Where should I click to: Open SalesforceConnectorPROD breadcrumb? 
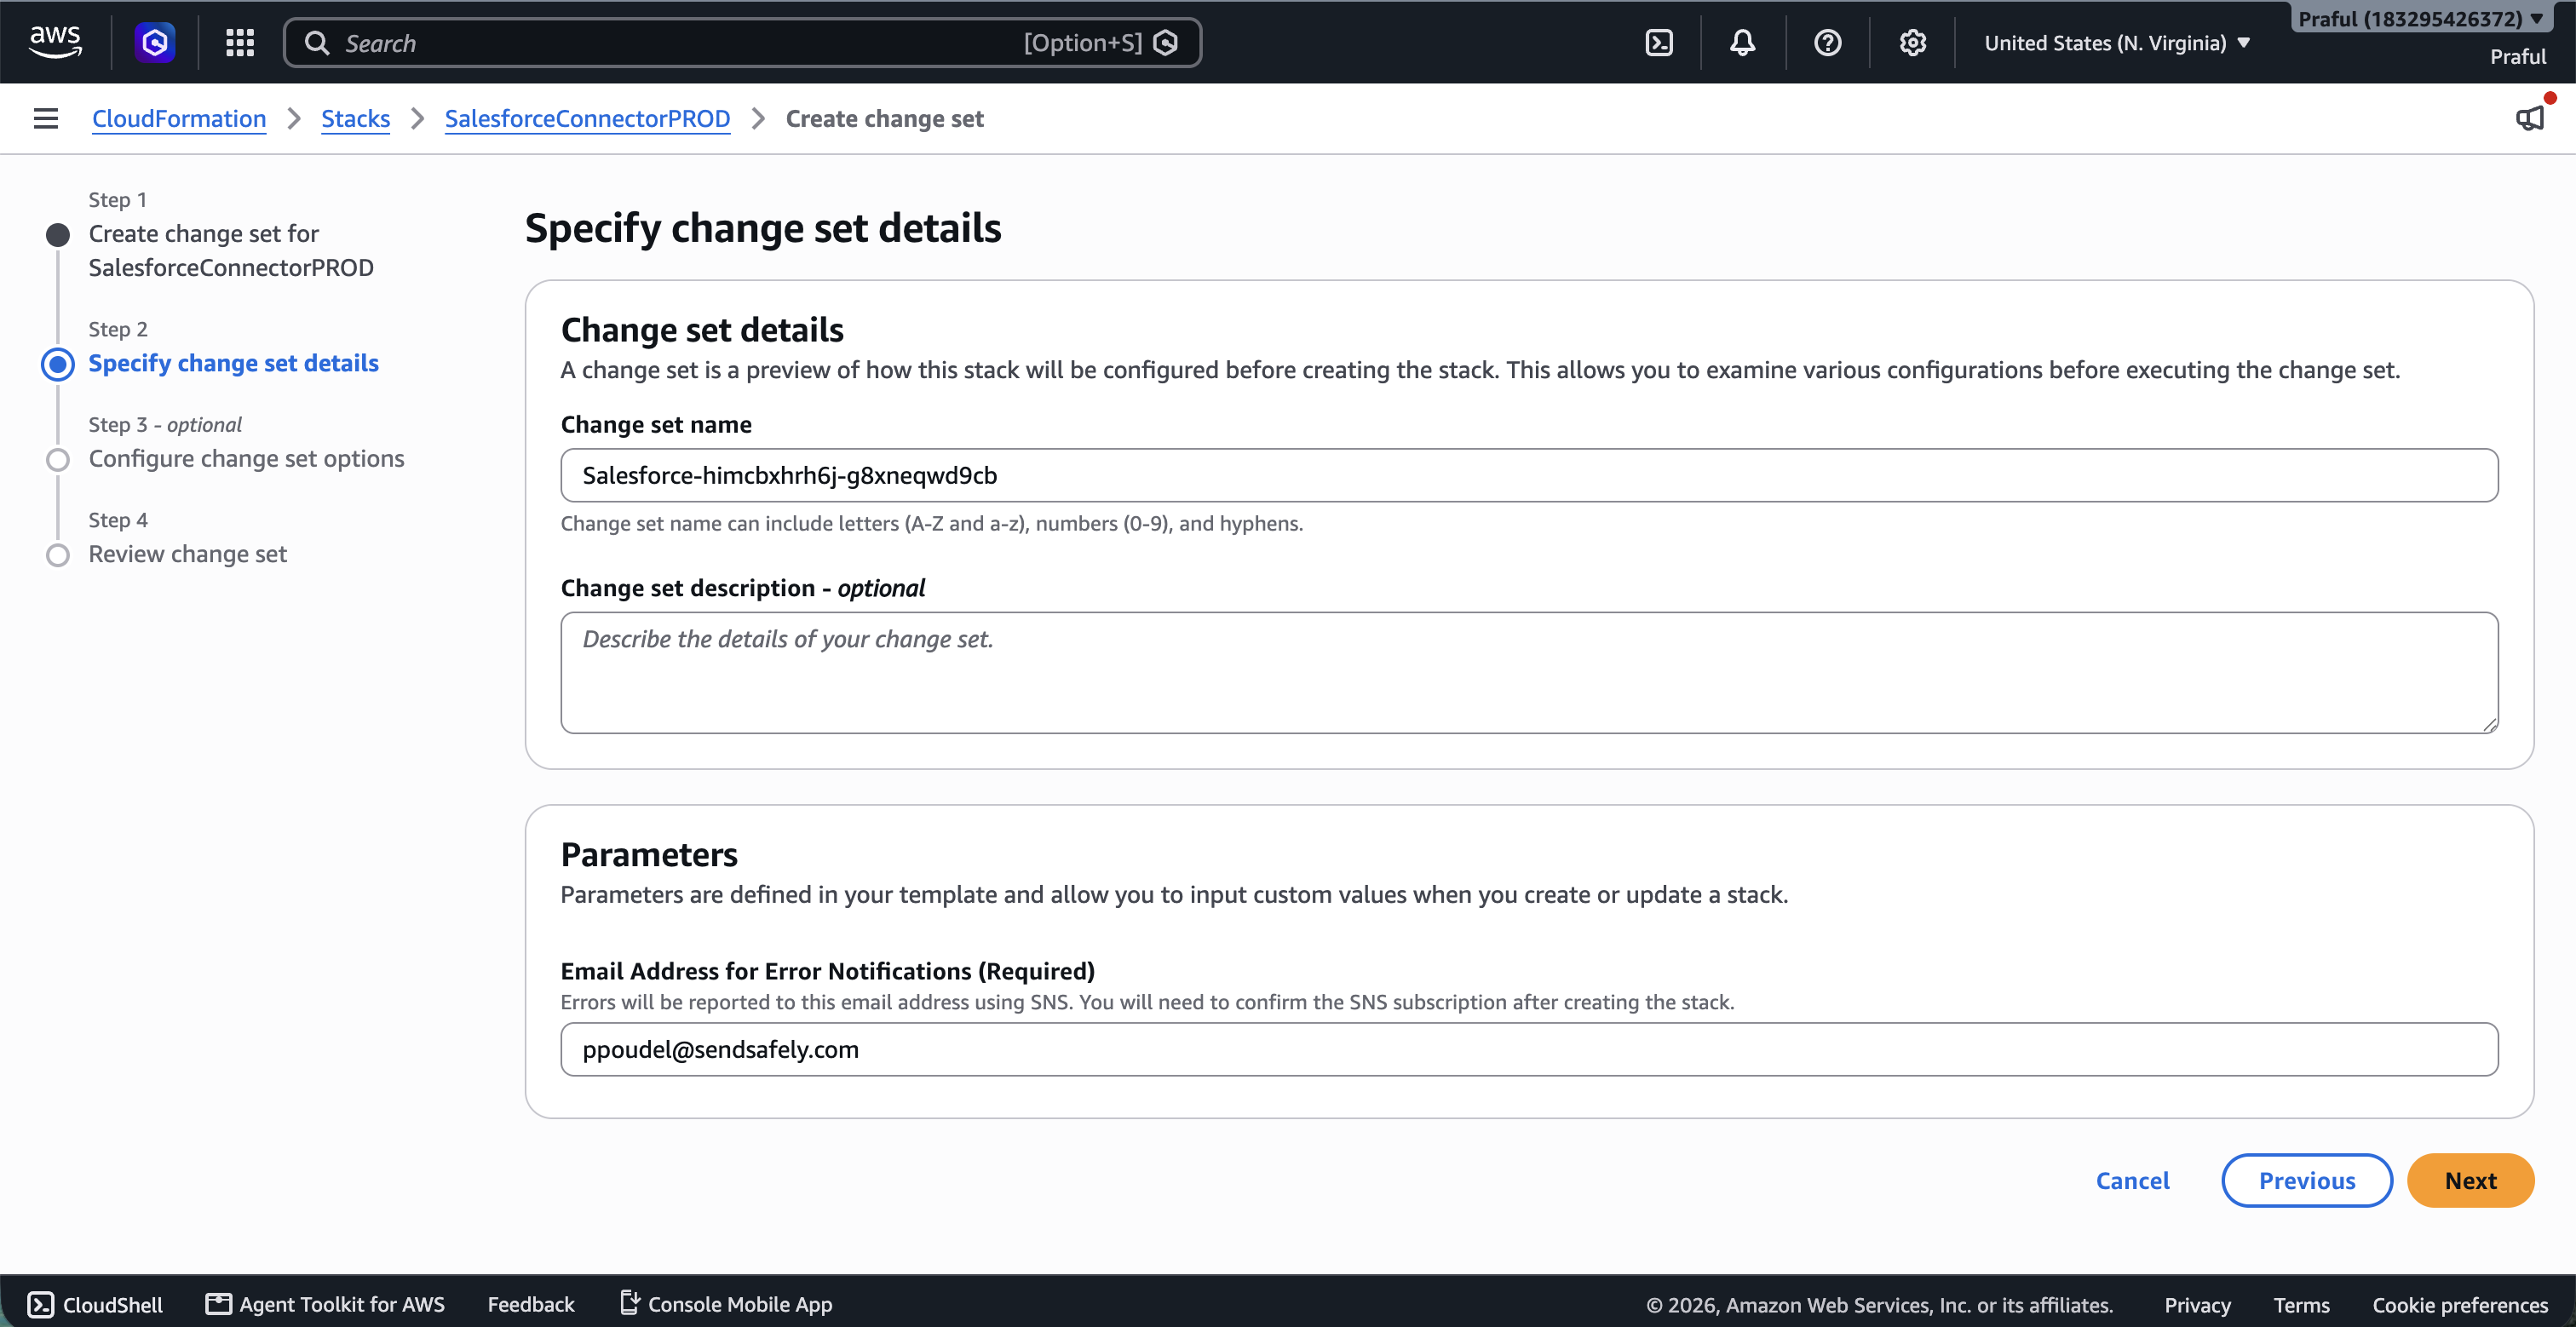click(587, 118)
